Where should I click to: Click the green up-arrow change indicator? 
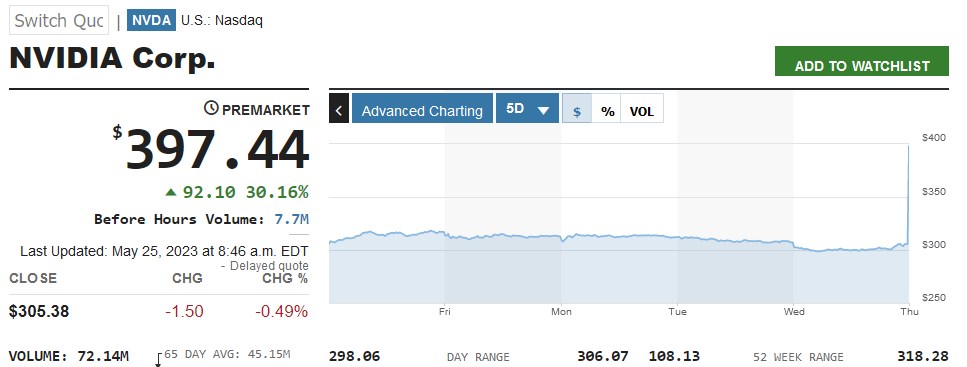coord(171,192)
